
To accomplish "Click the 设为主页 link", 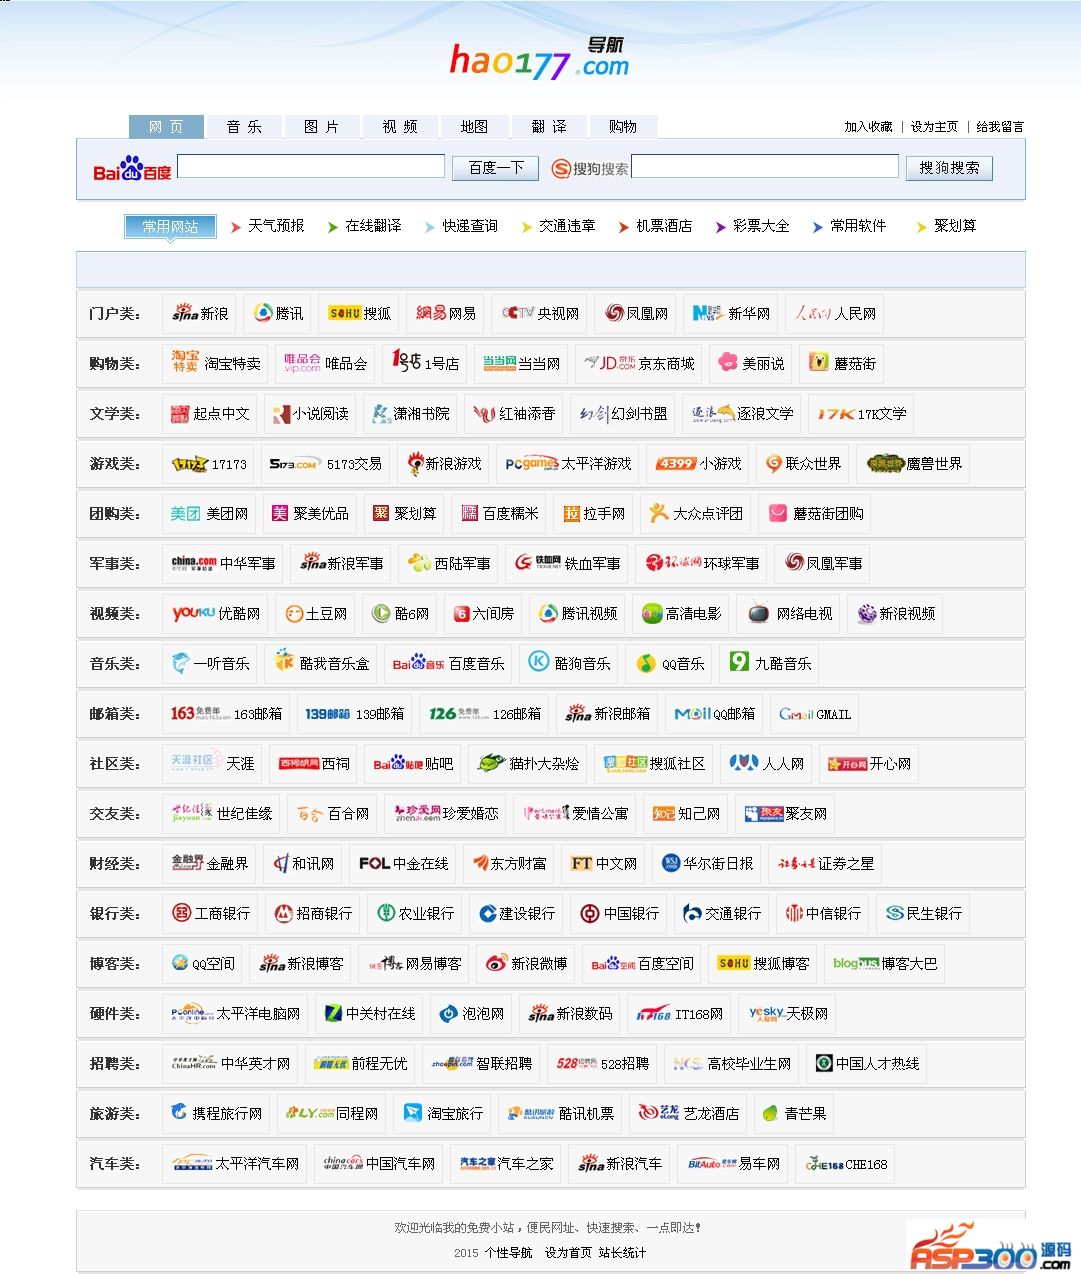I will pos(934,127).
